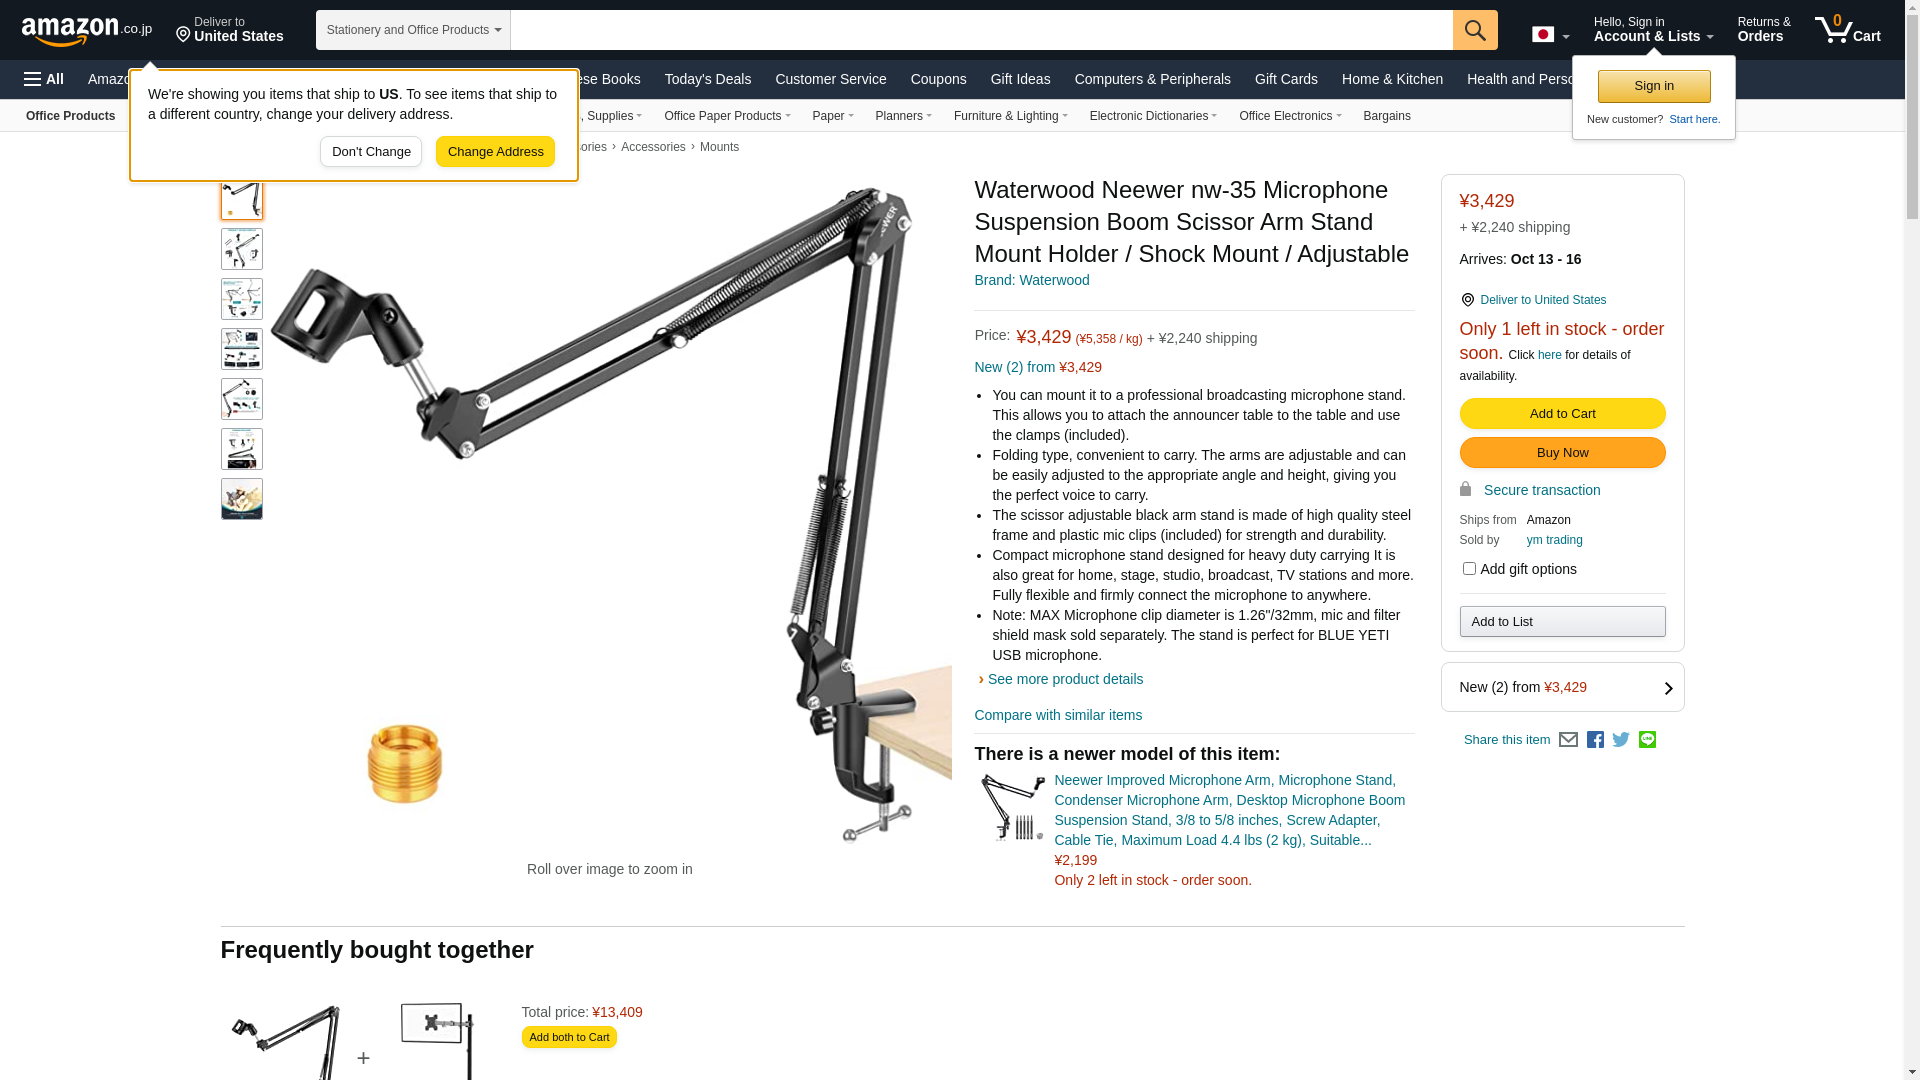1920x1080 pixels.
Task: Click the Change Address button
Action: coord(495,152)
